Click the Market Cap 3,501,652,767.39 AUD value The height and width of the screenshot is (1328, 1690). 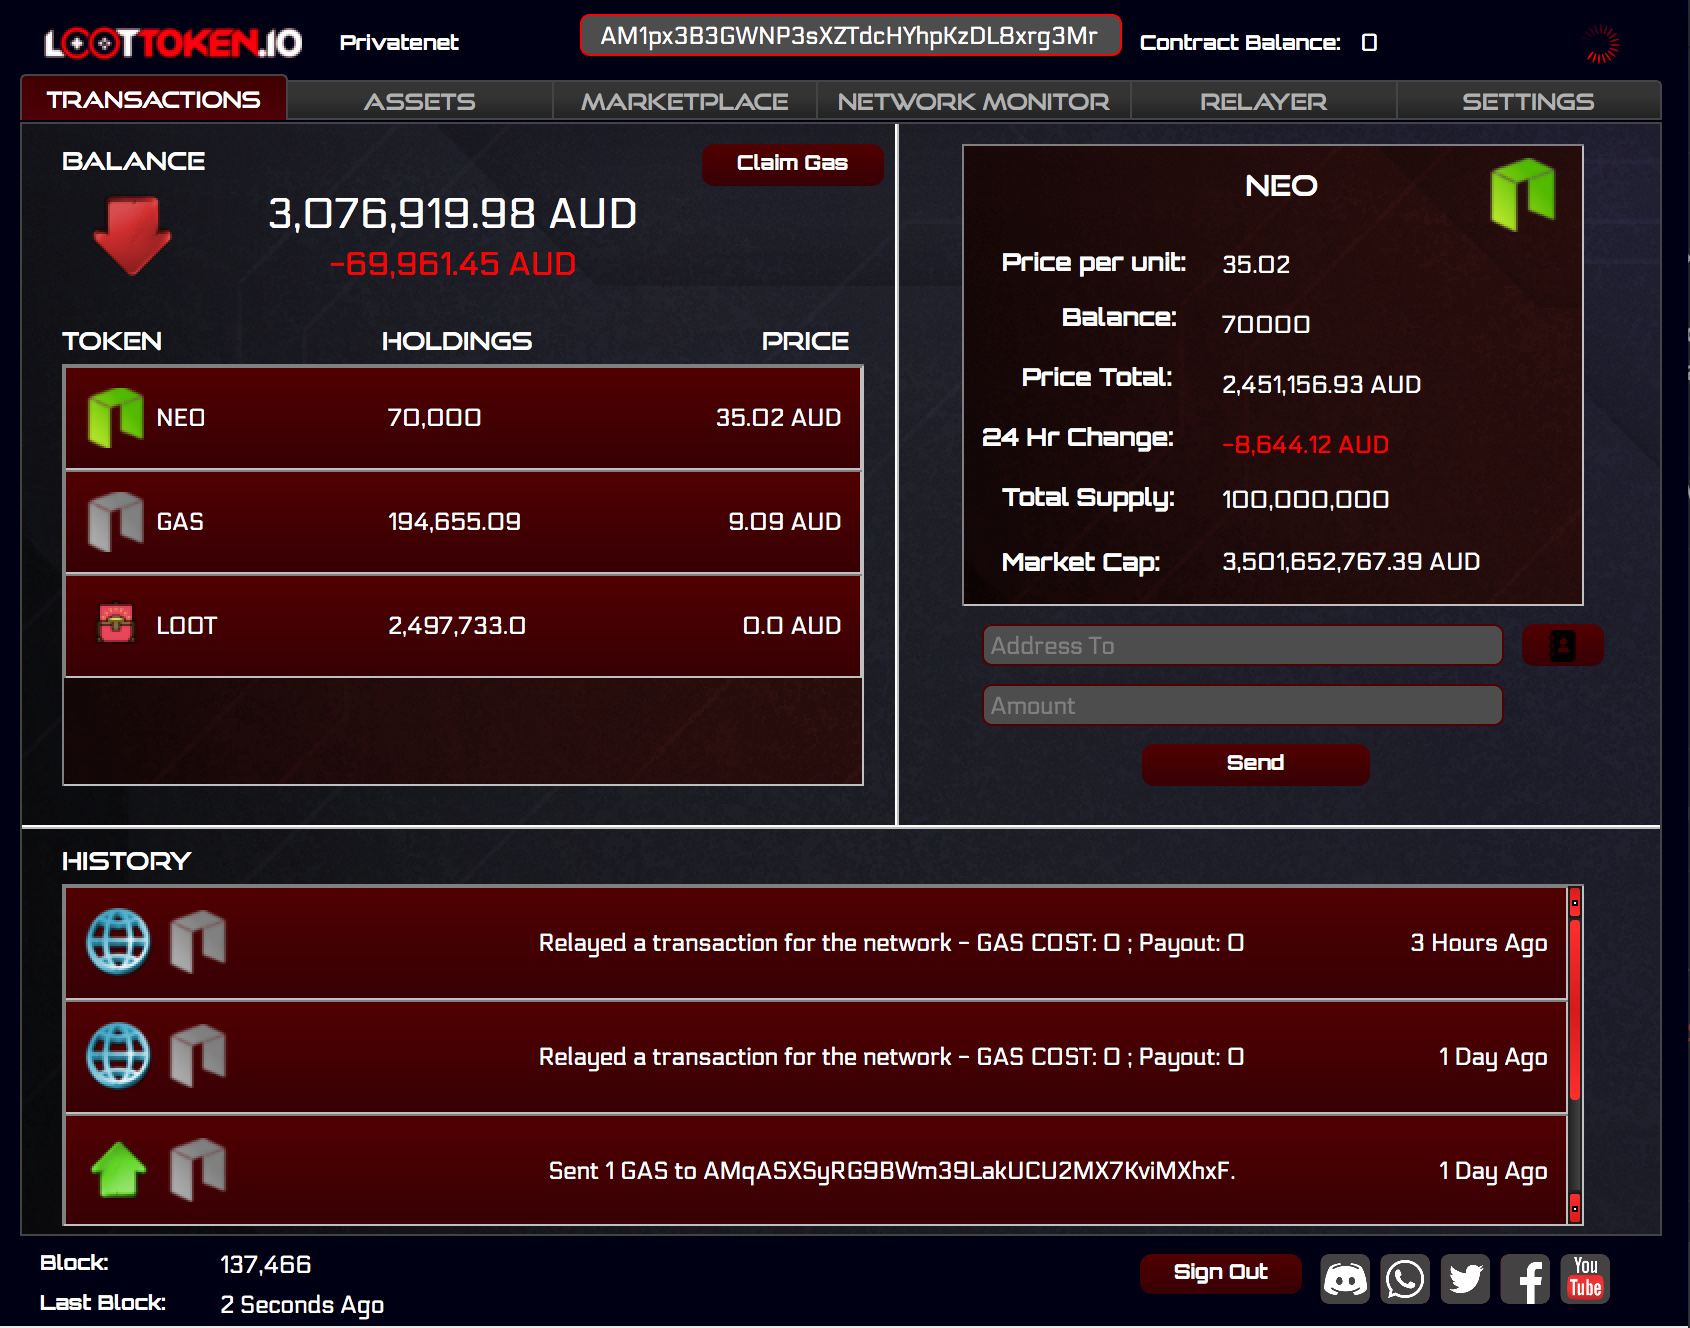(x=1351, y=561)
